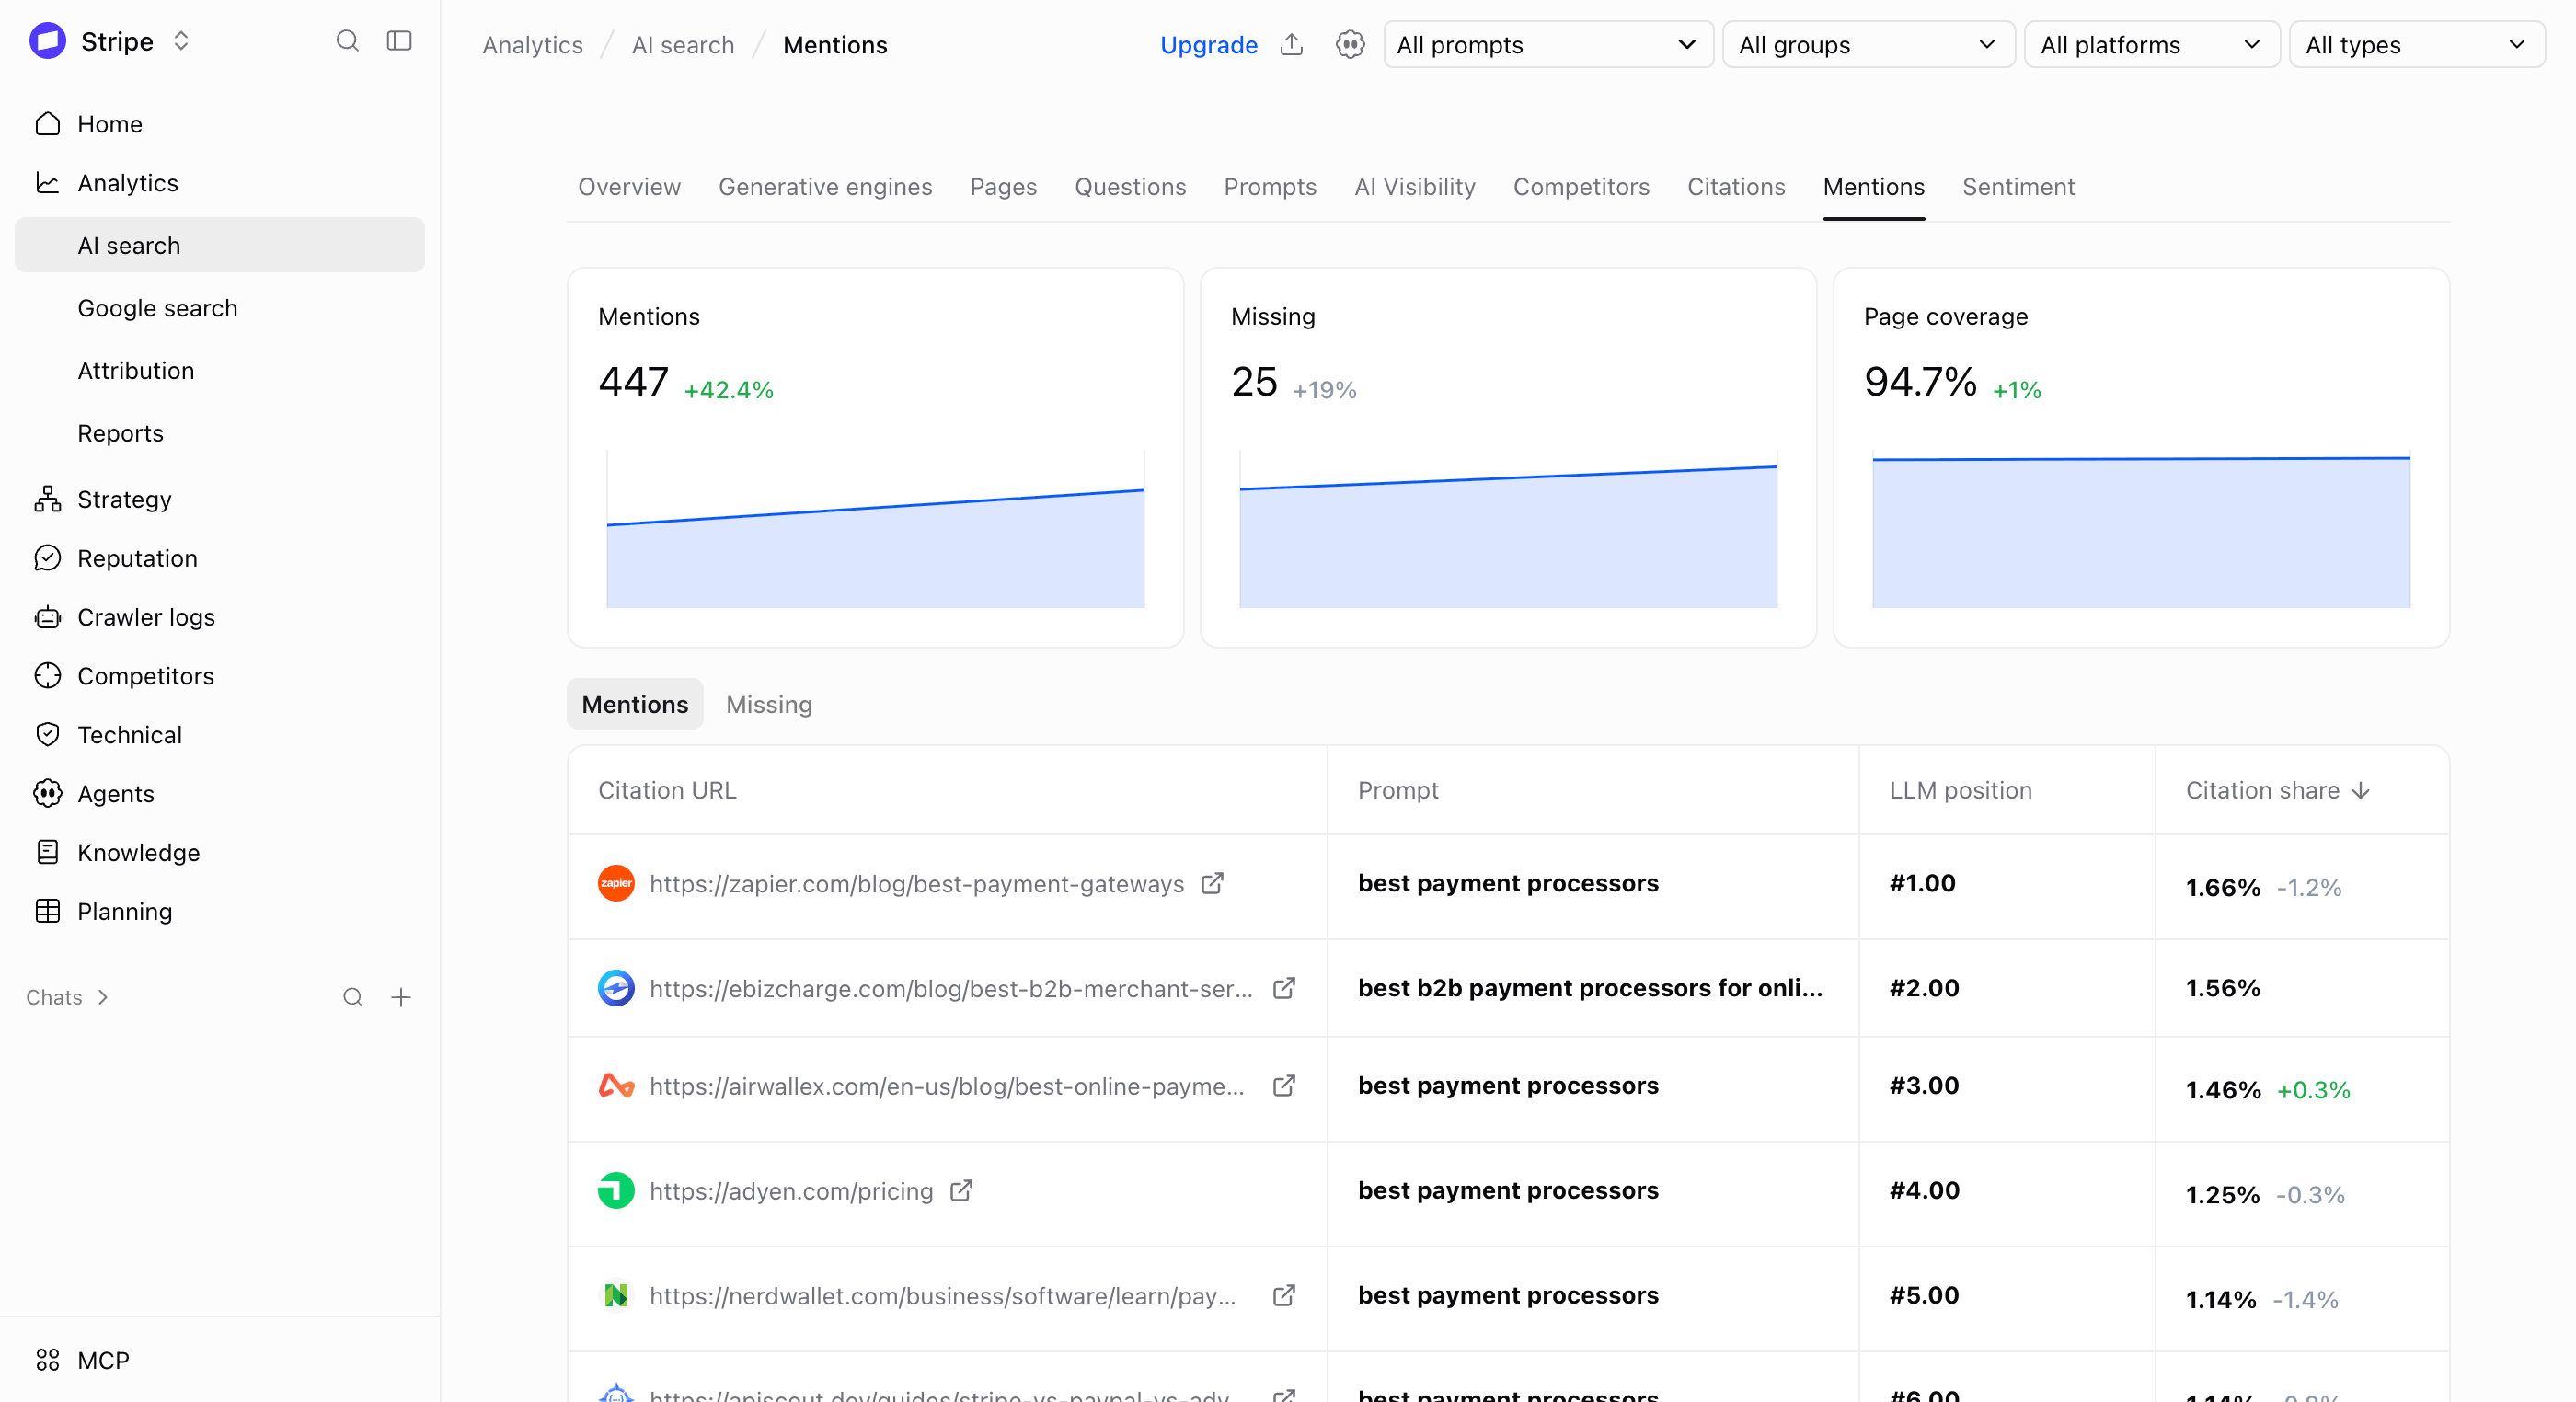
Task: Click the LLM position column header
Action: (x=1960, y=790)
